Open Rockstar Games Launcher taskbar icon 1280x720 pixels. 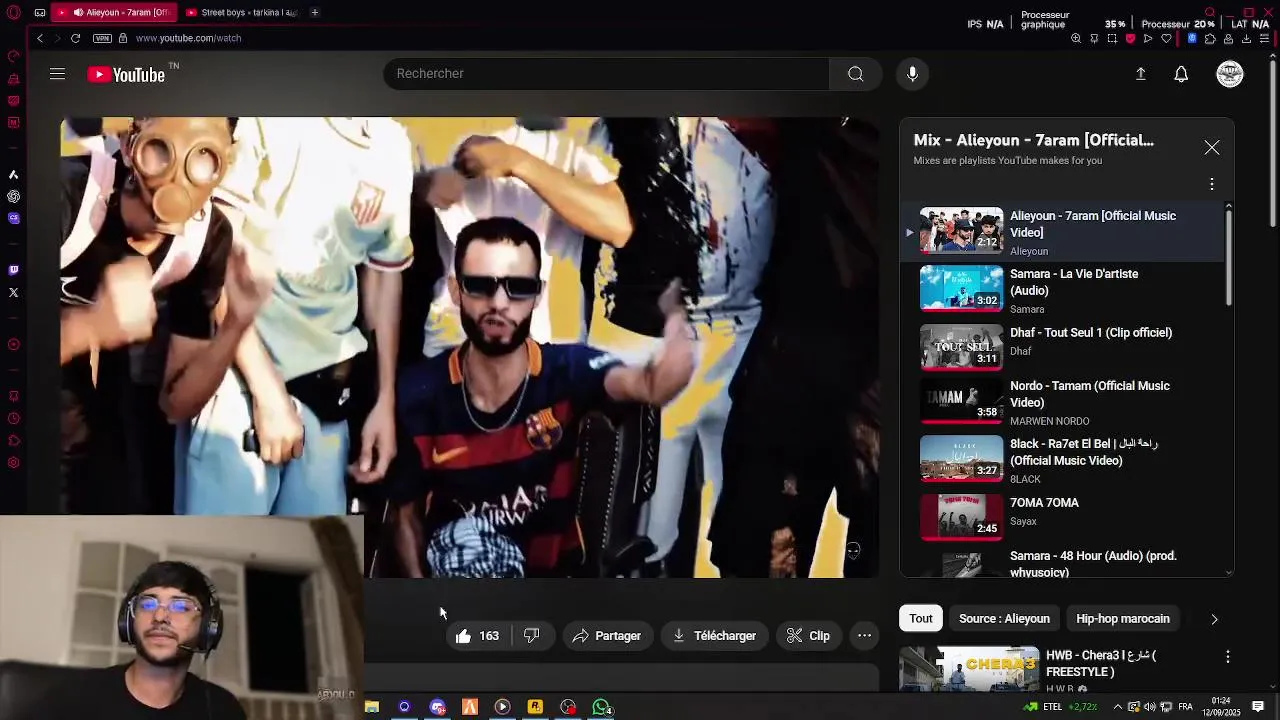(x=535, y=707)
